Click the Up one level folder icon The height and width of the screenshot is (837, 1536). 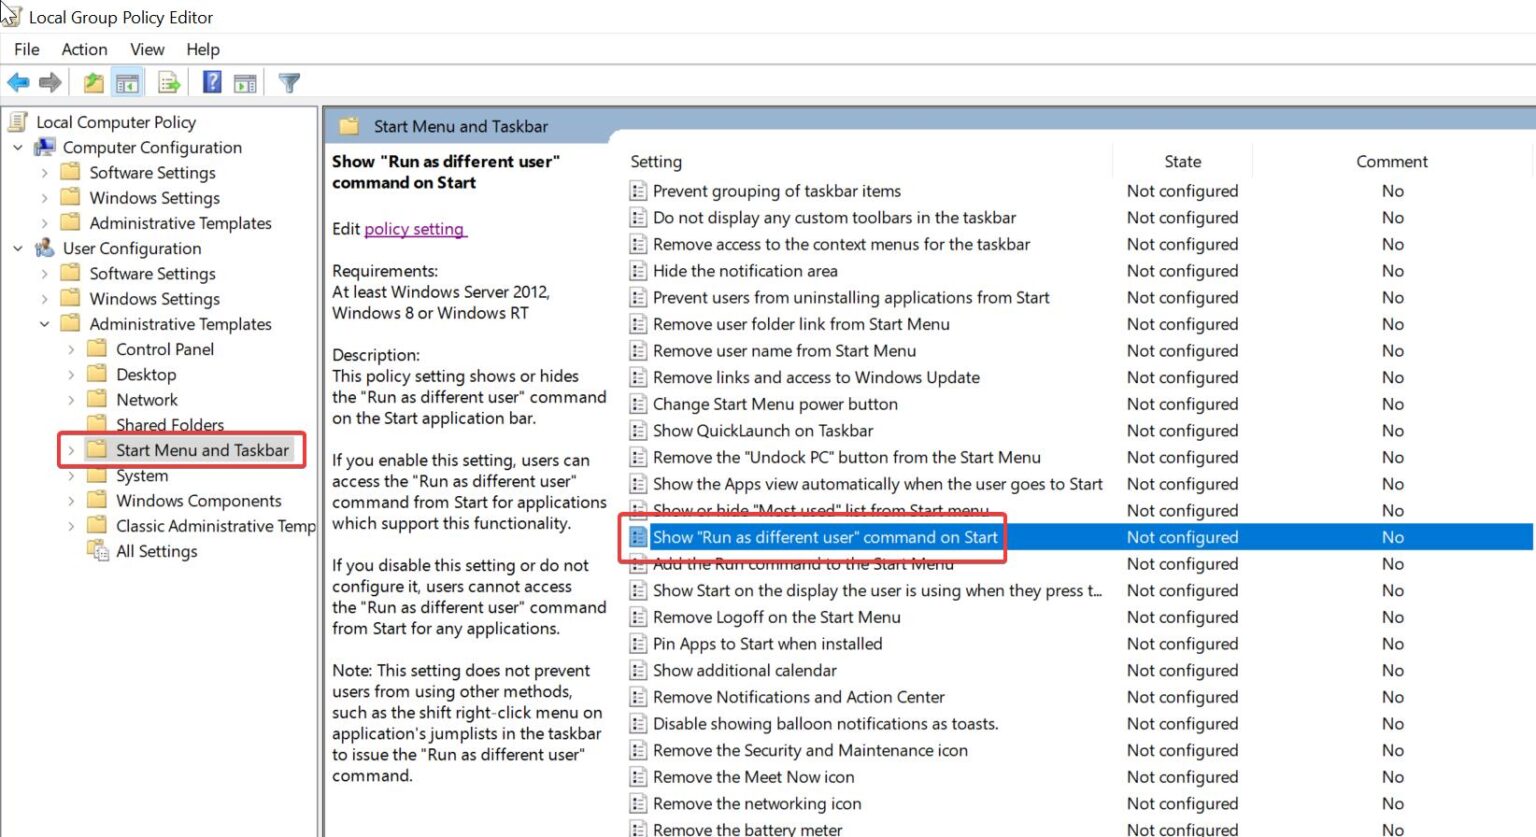pos(92,82)
